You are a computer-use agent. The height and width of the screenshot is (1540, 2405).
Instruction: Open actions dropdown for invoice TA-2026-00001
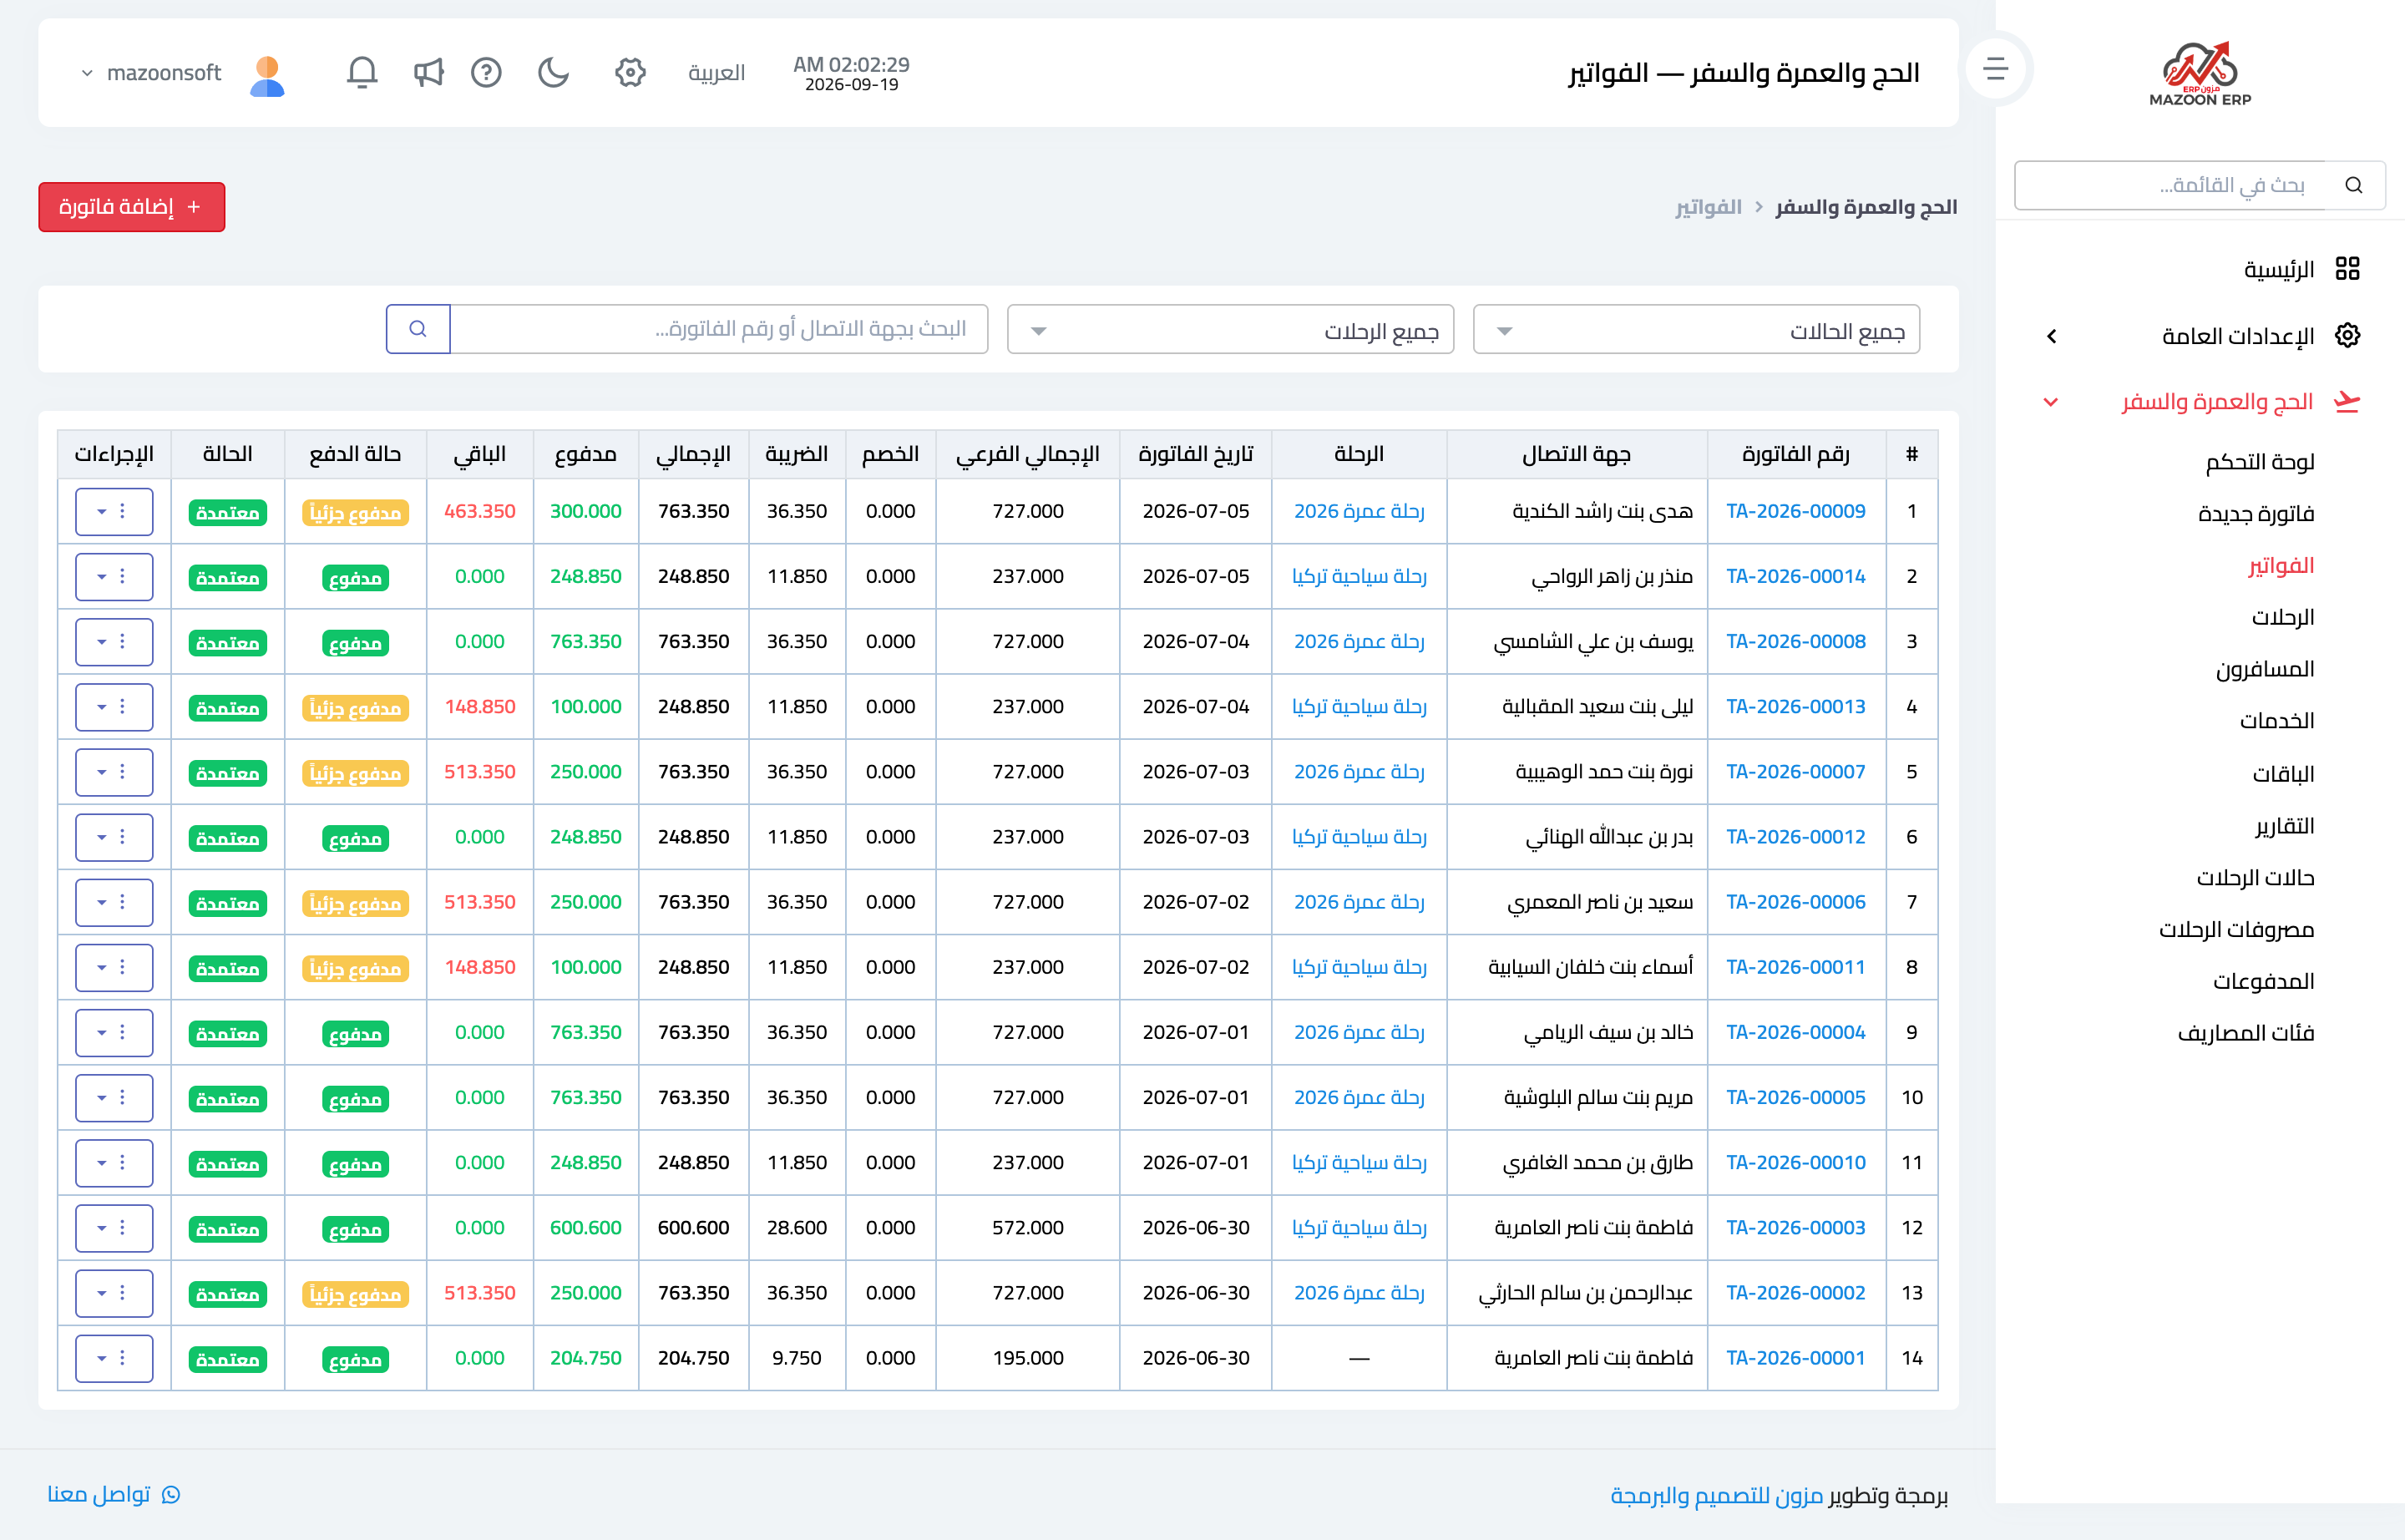point(114,1358)
